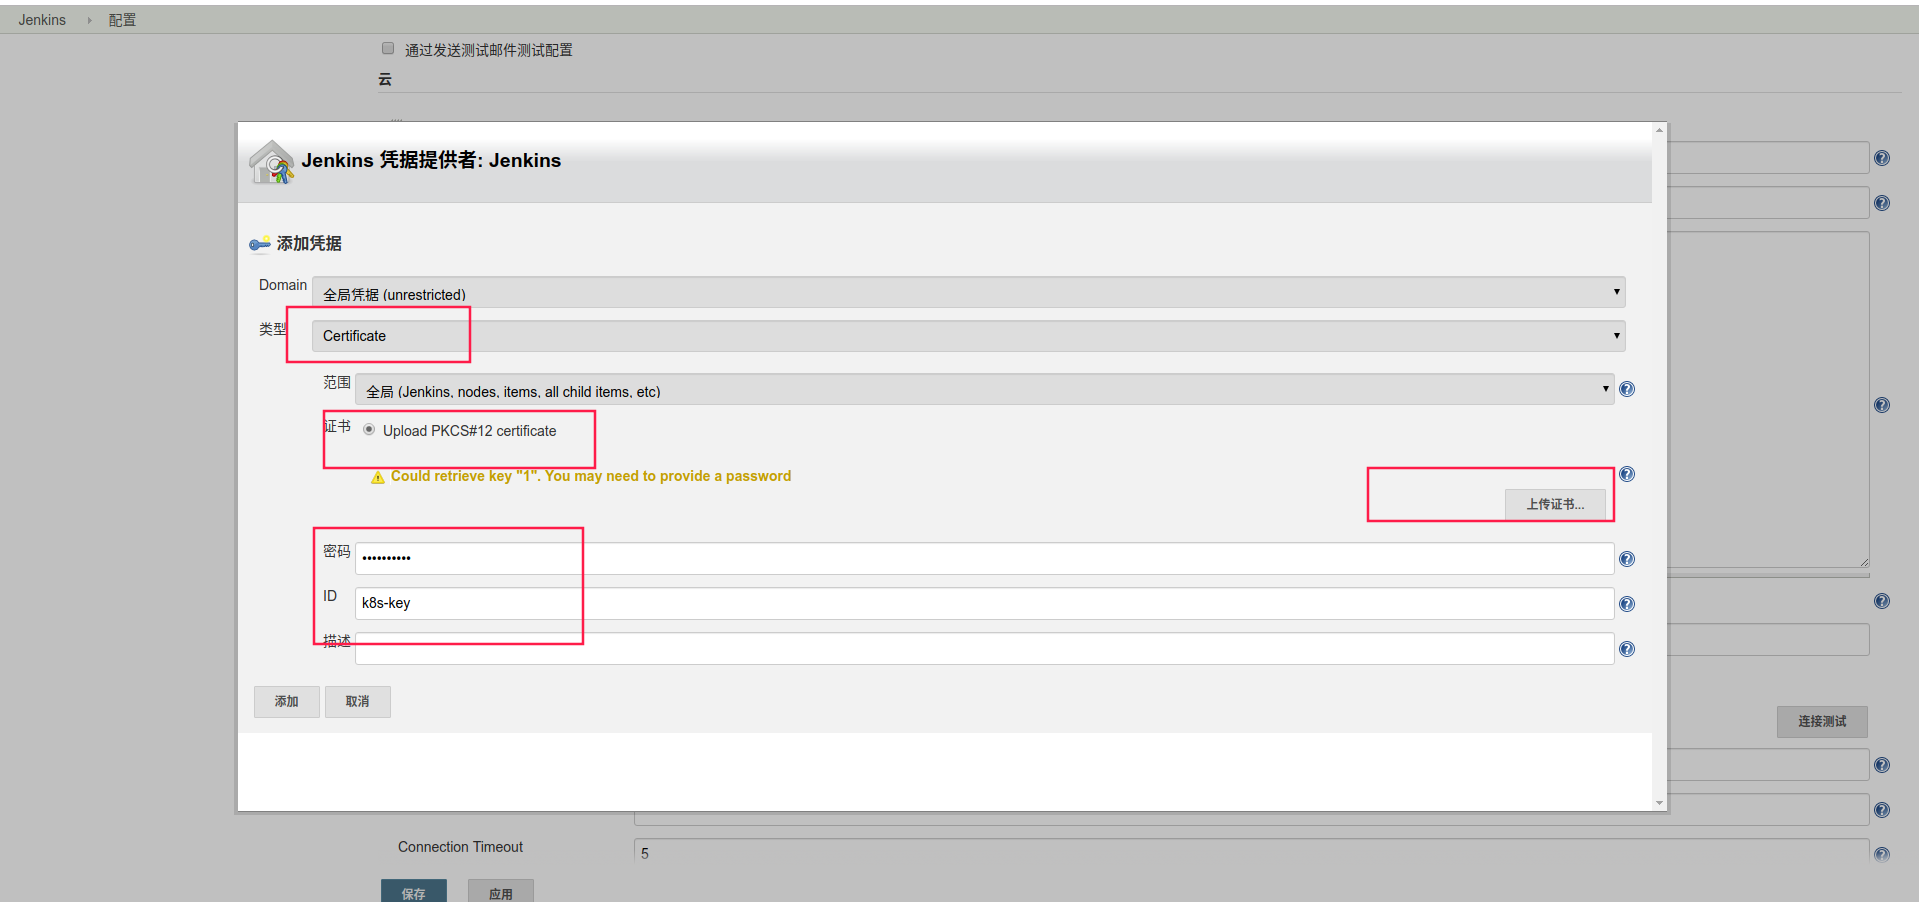Viewport: 1919px width, 902px height.
Task: Click dialog scrollbar up arrow
Action: [x=1659, y=130]
